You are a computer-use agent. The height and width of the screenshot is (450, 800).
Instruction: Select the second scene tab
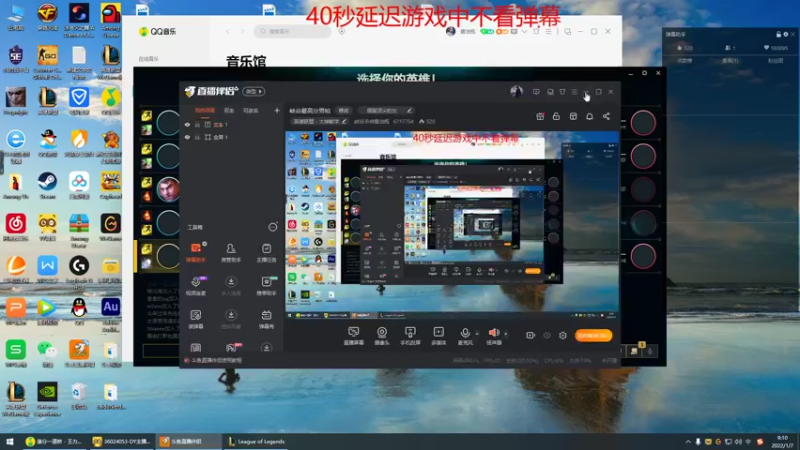[229, 110]
